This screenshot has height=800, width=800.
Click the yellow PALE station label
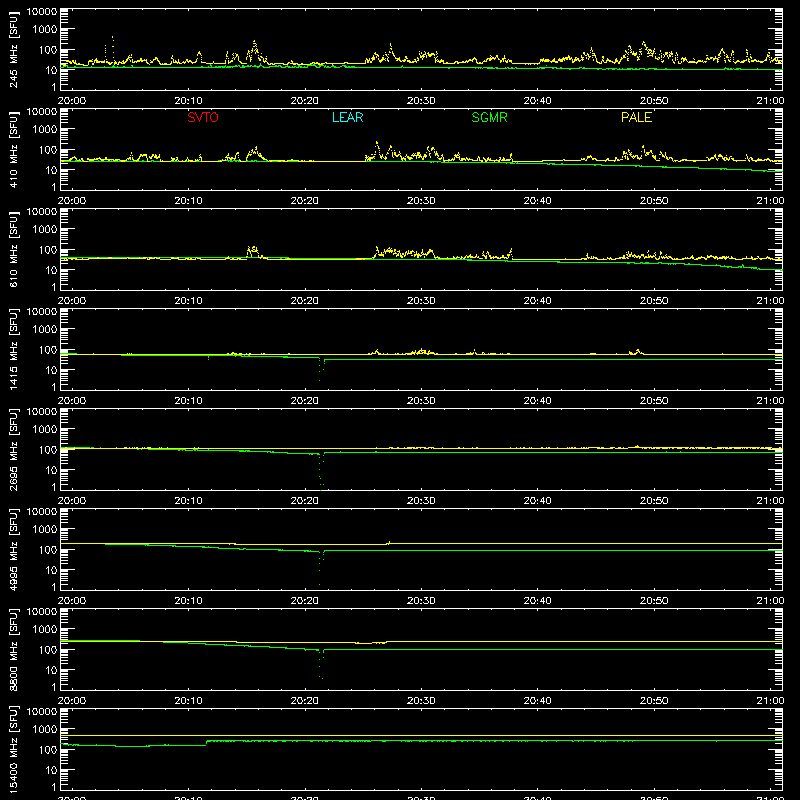[x=636, y=117]
